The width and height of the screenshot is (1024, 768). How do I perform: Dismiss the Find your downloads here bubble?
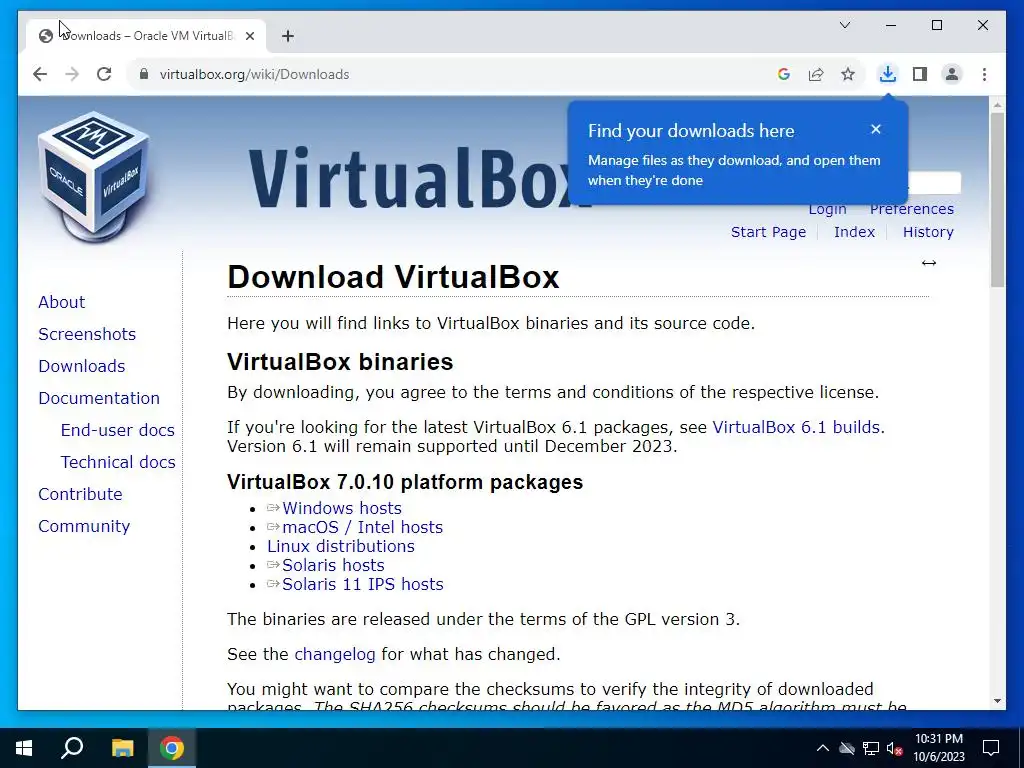[x=876, y=129]
